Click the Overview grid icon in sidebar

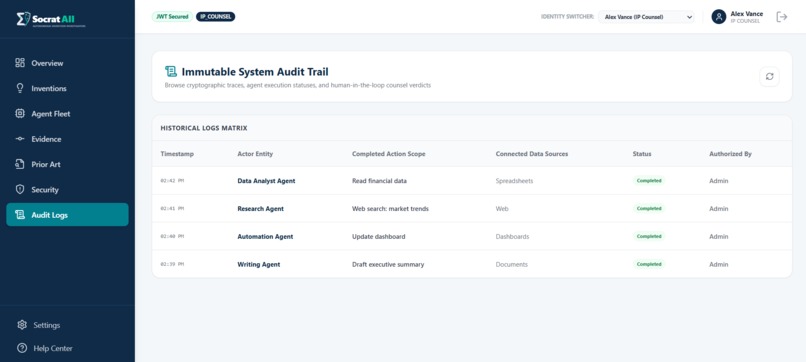[20, 63]
